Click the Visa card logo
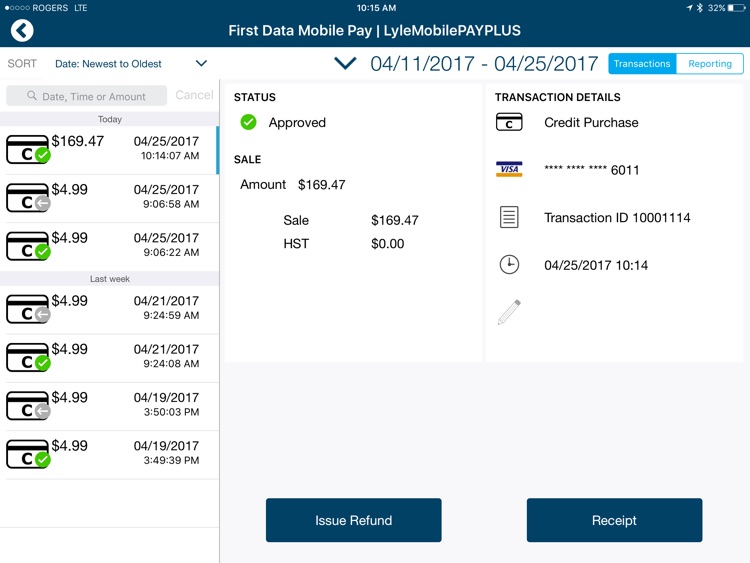750x563 pixels. [509, 169]
